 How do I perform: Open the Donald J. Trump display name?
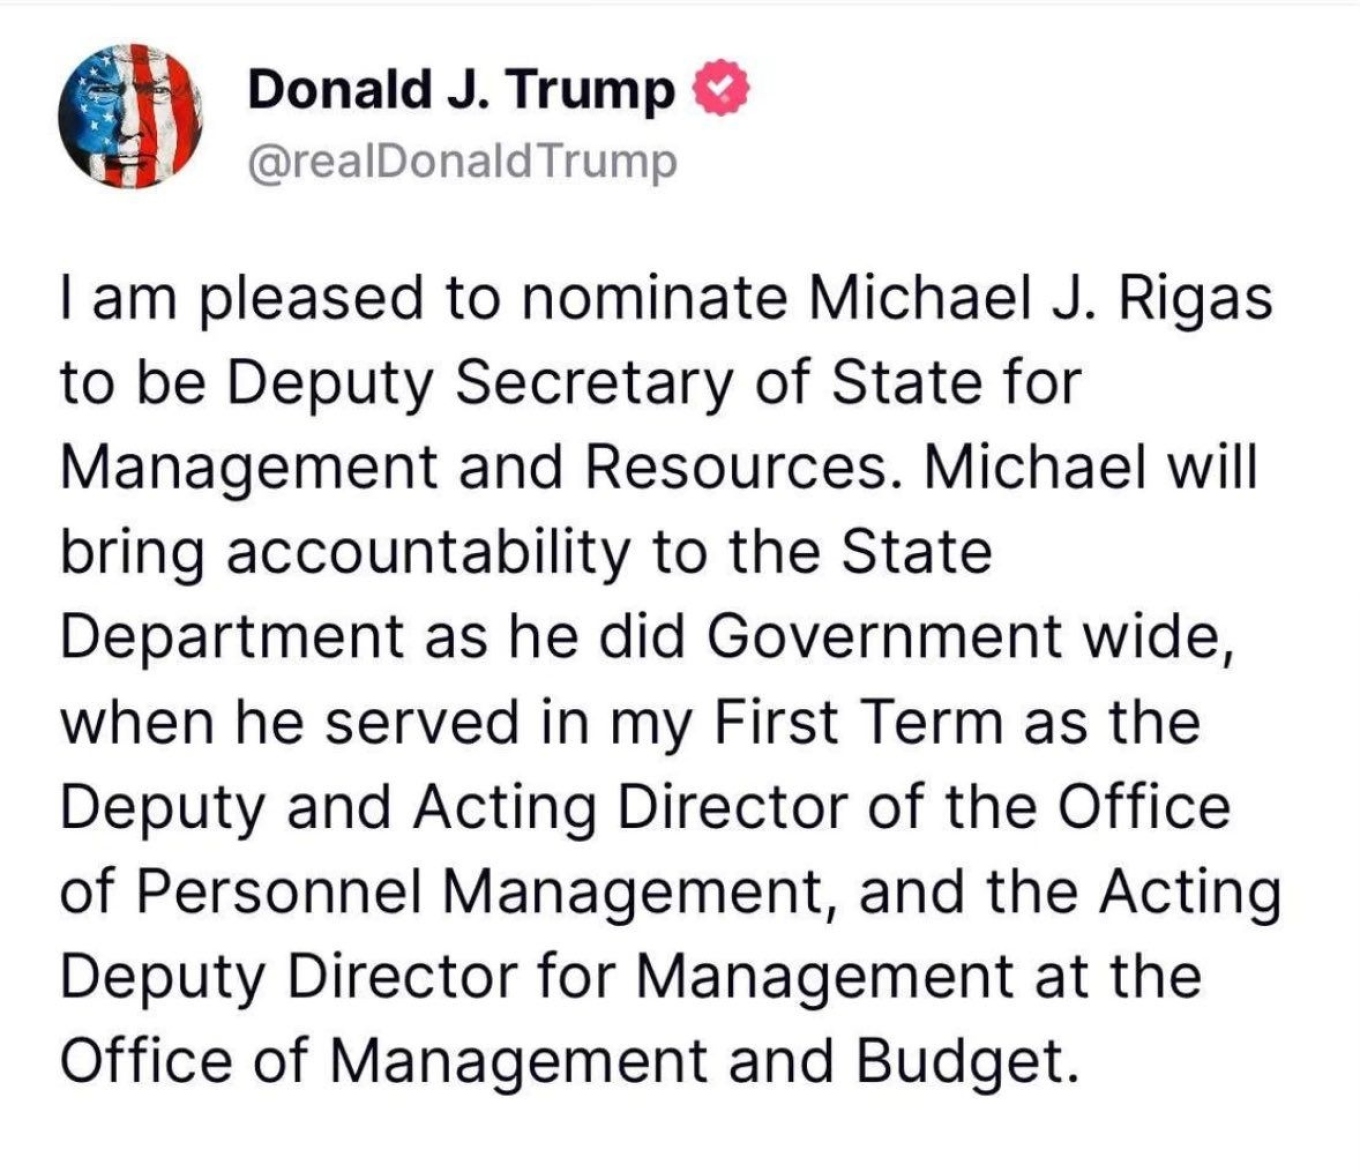tap(461, 91)
